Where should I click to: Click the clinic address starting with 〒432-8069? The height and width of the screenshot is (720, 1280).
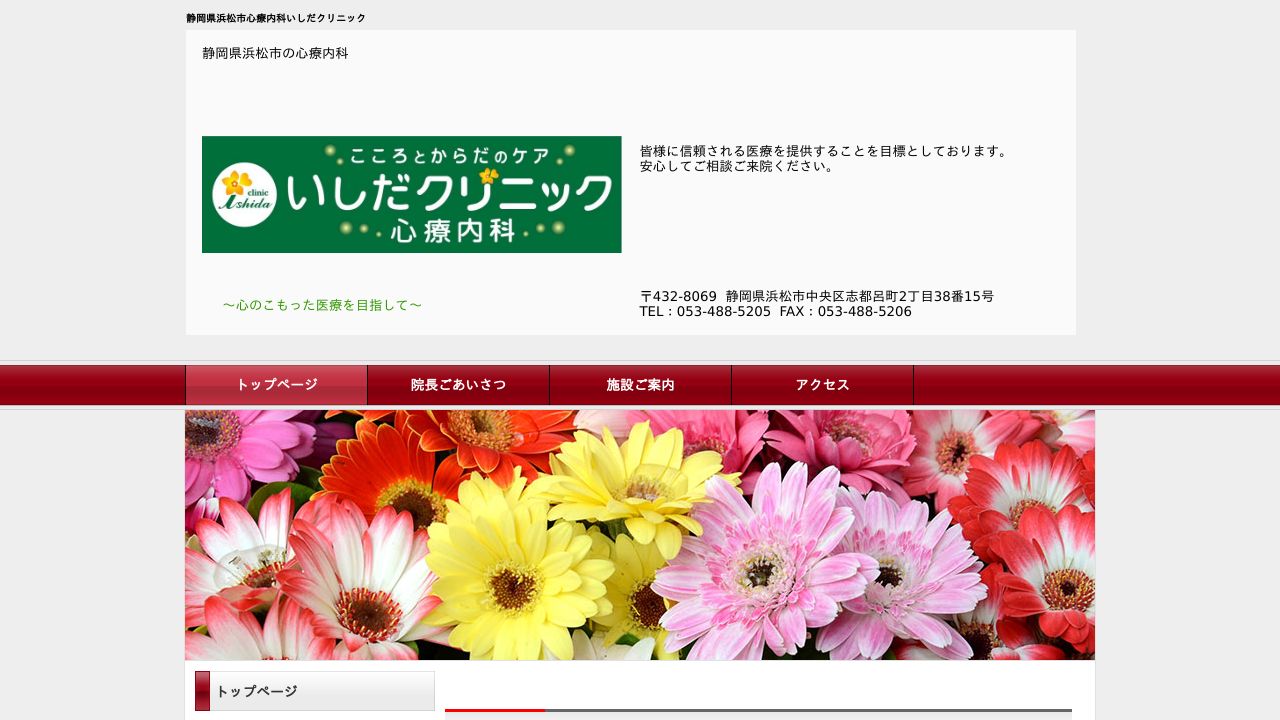(817, 296)
